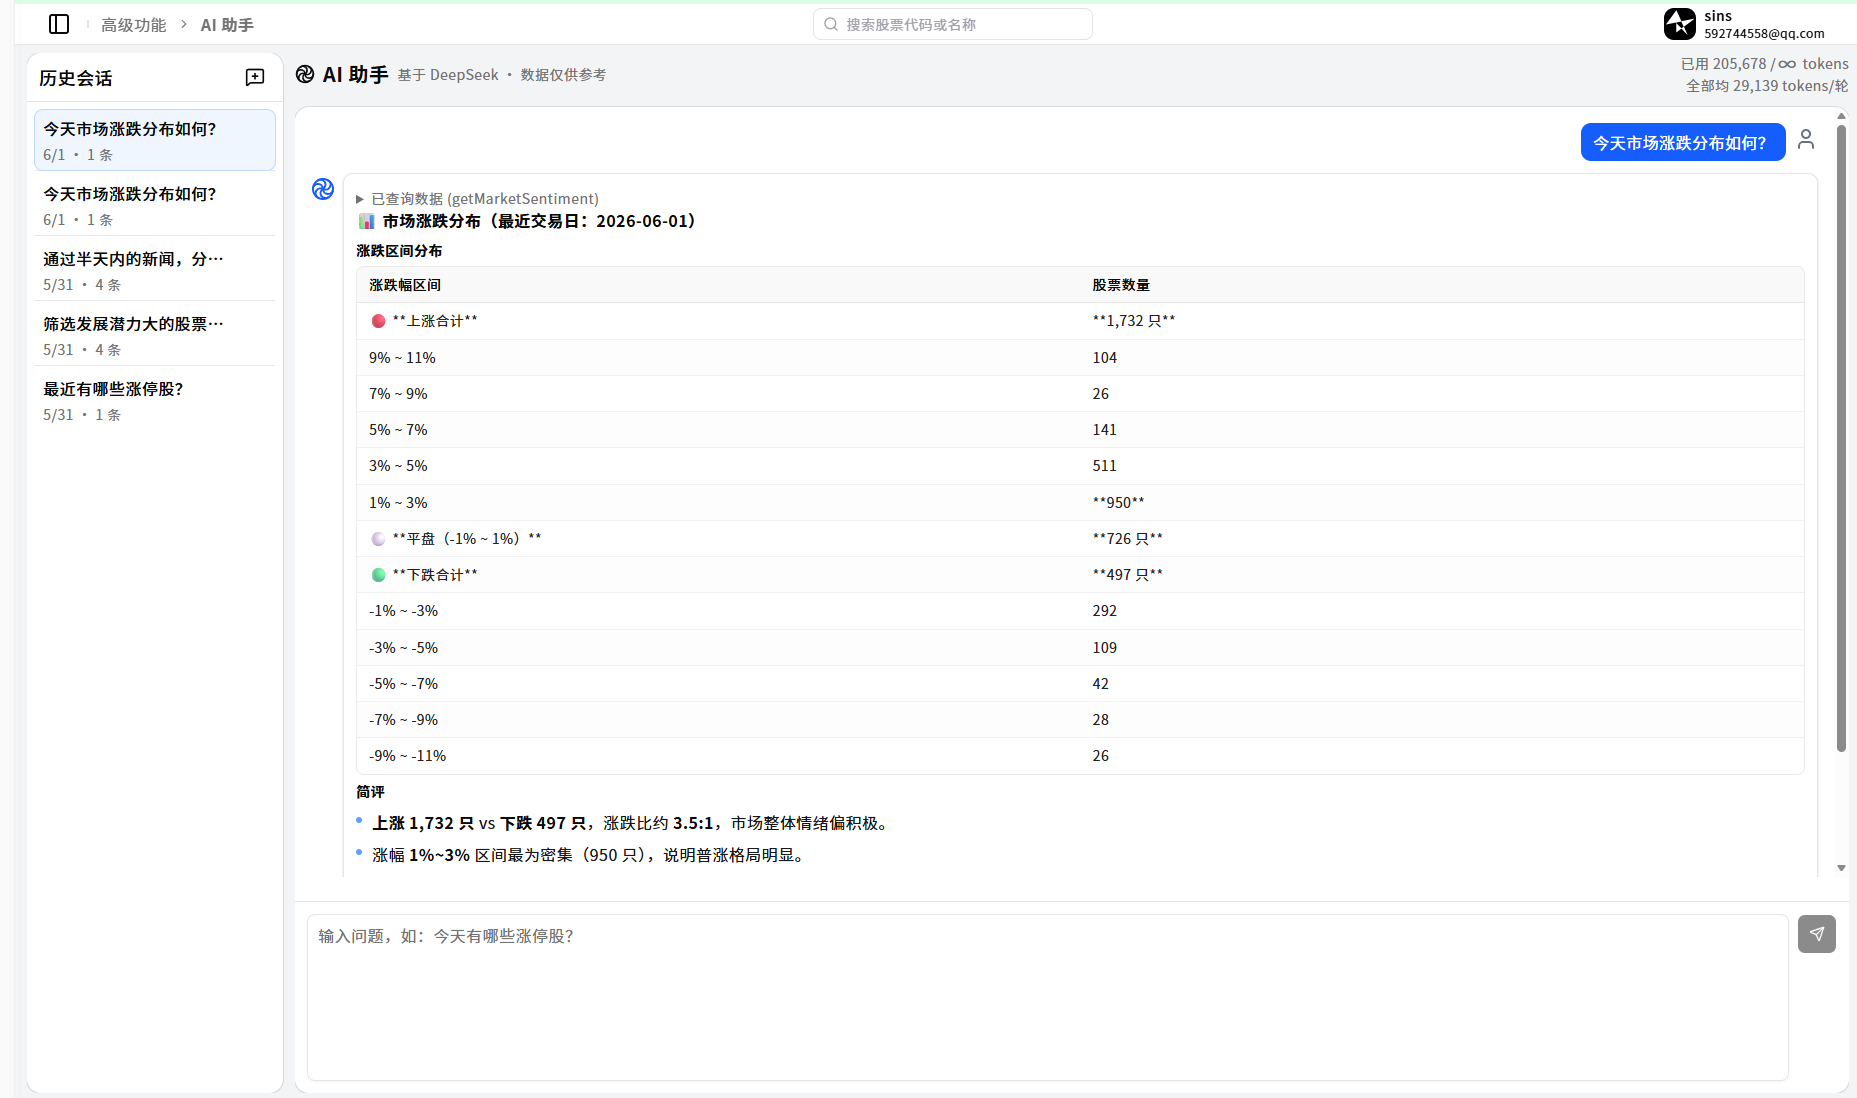
Task: Click 基于 DeepSeek subtitle text
Action: coord(448,75)
